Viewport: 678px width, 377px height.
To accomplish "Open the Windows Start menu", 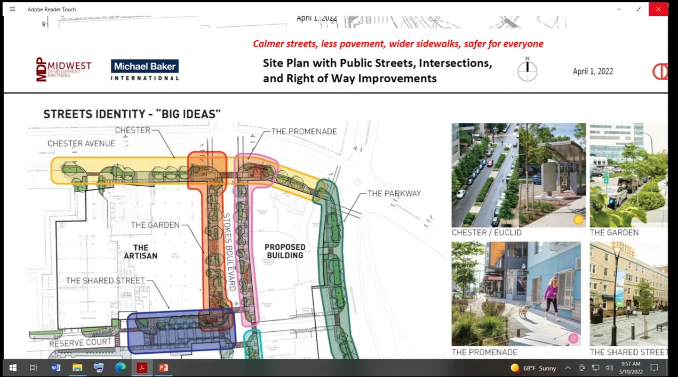I will (x=13, y=368).
